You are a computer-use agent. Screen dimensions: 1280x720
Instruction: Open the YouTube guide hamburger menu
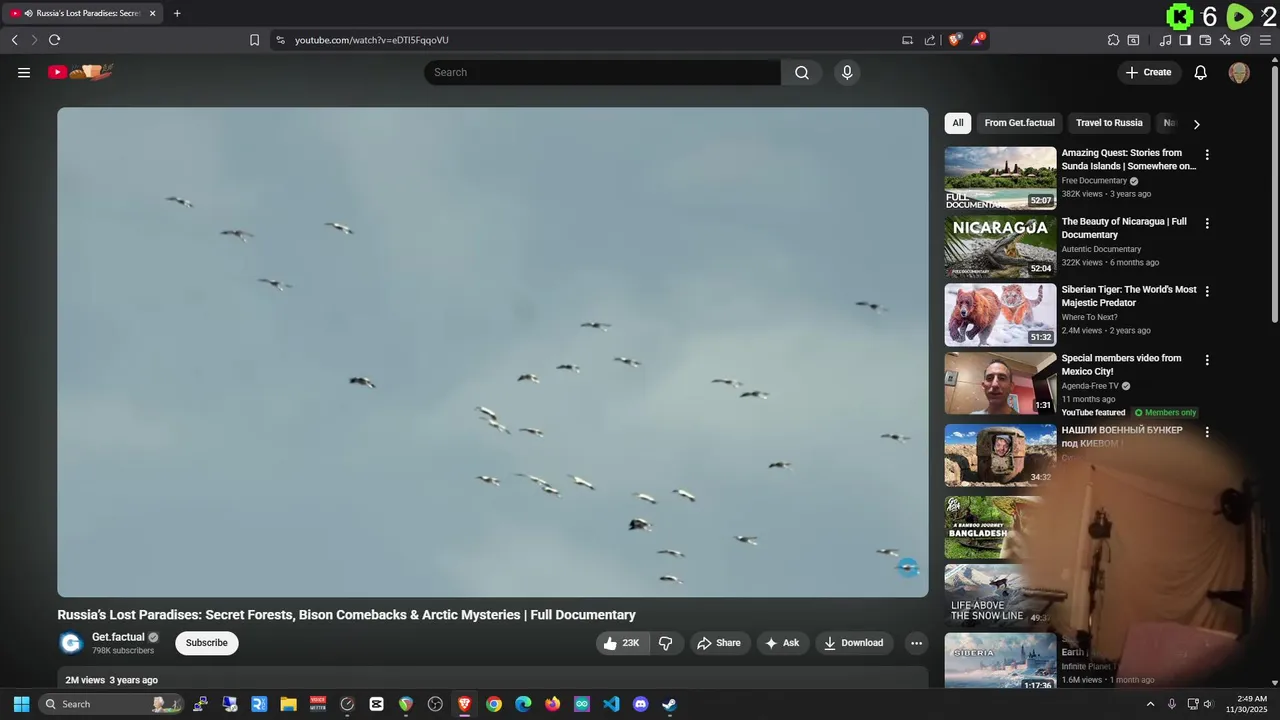[x=24, y=72]
